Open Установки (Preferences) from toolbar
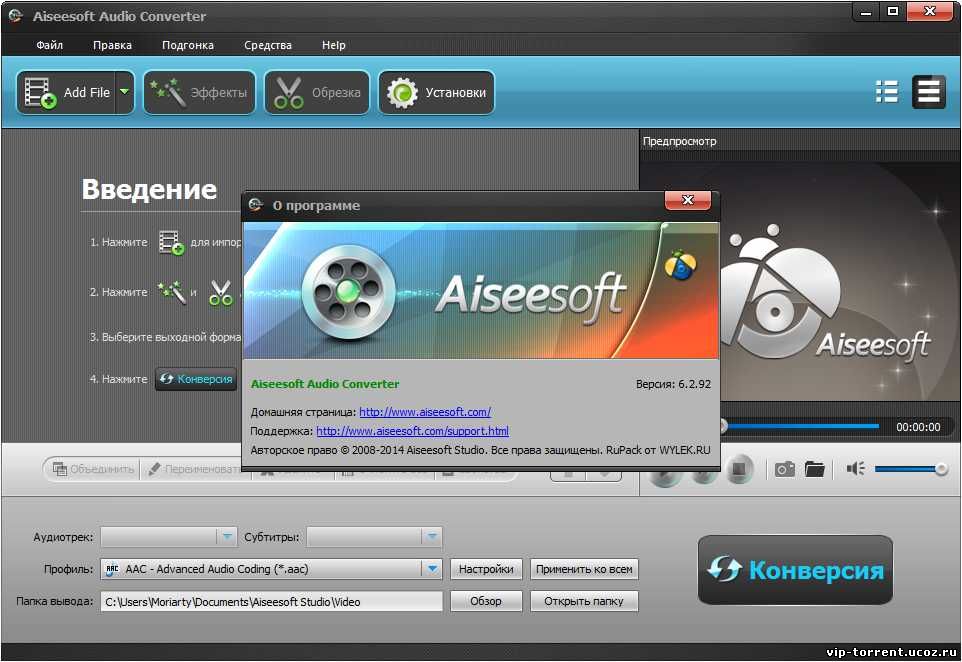The height and width of the screenshot is (662, 962). coord(436,93)
